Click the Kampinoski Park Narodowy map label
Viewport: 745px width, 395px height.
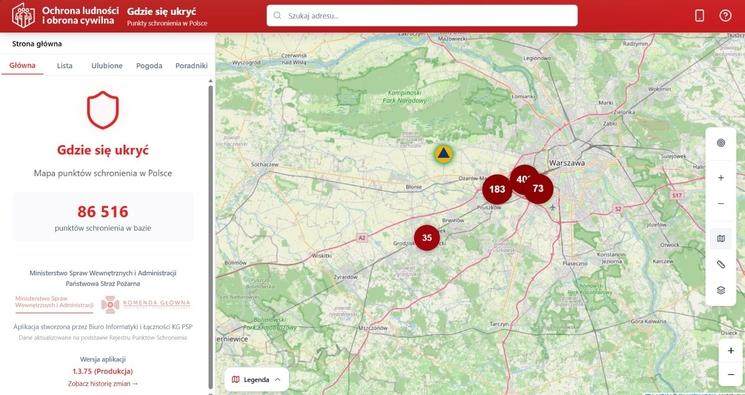click(x=405, y=97)
